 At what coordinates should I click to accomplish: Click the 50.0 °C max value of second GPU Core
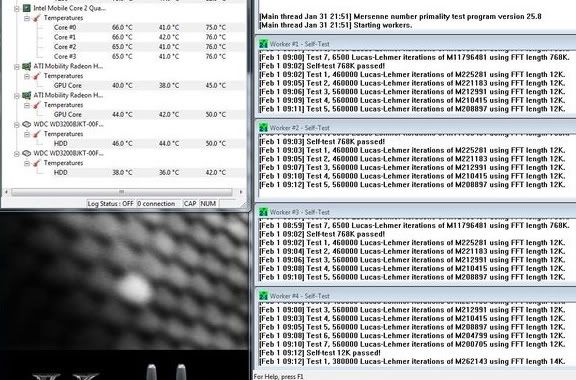(x=216, y=114)
